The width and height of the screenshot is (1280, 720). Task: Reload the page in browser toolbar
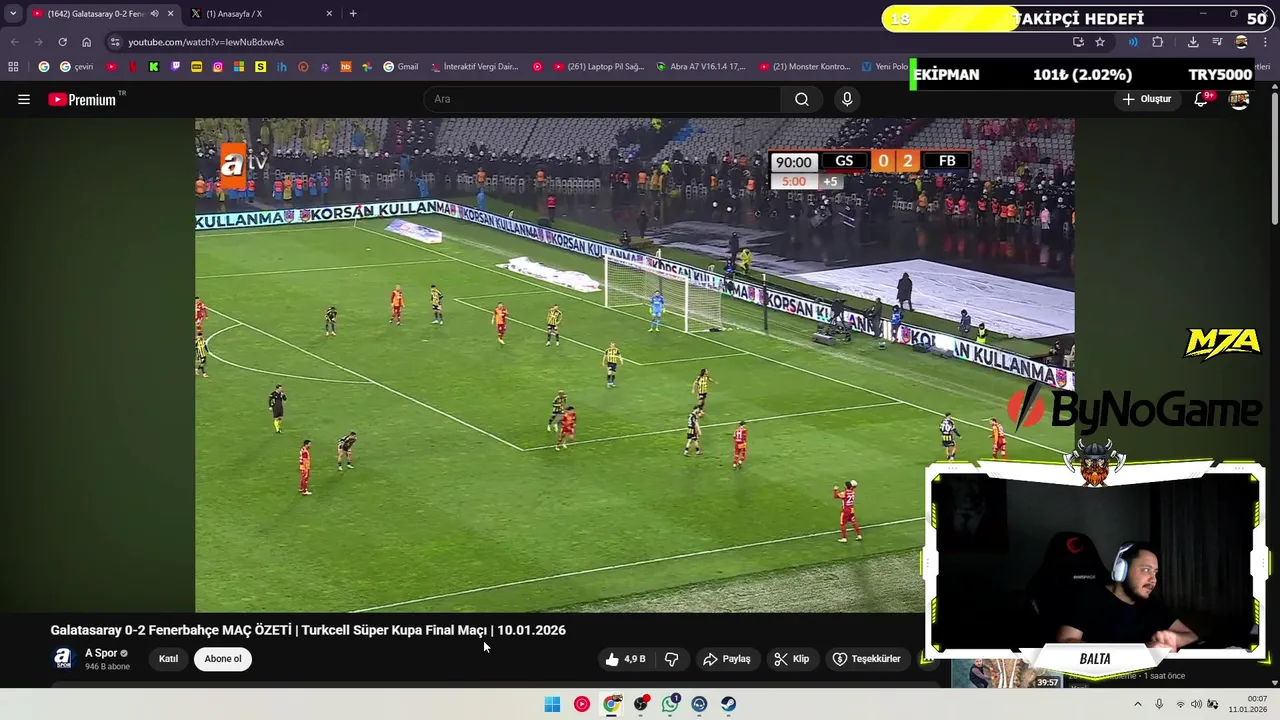pos(62,42)
